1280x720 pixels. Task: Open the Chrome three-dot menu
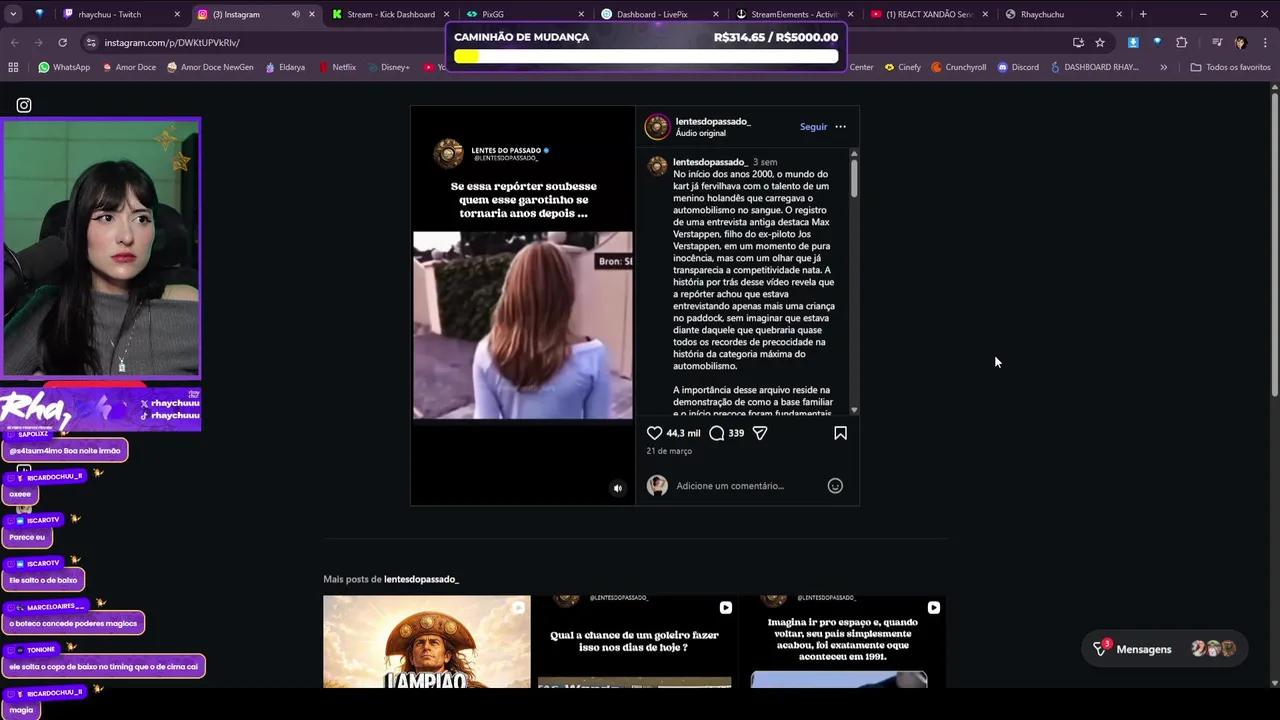tap(1264, 42)
